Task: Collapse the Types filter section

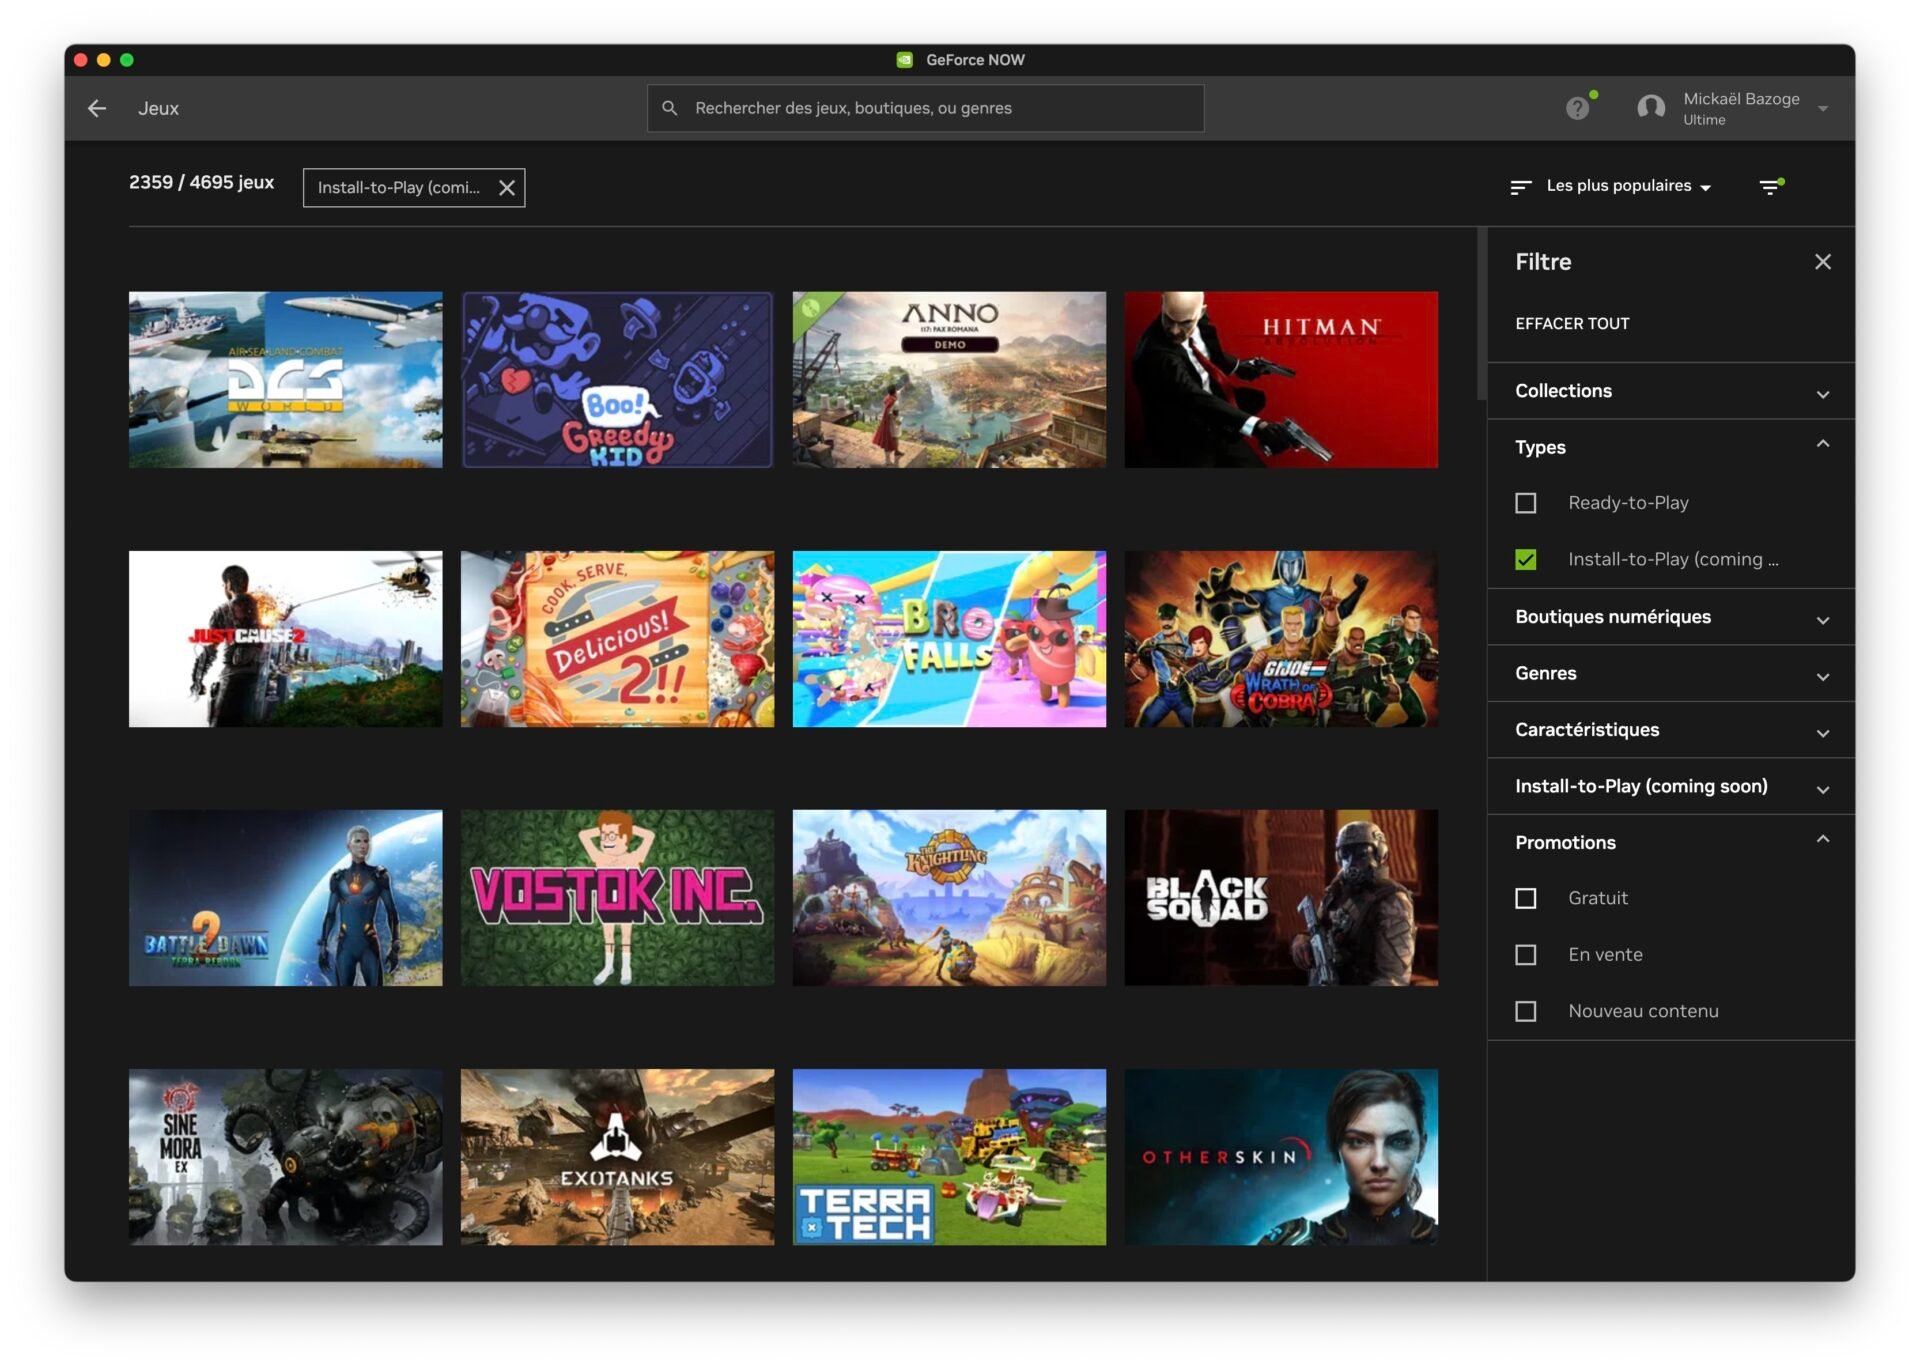Action: pos(1671,447)
